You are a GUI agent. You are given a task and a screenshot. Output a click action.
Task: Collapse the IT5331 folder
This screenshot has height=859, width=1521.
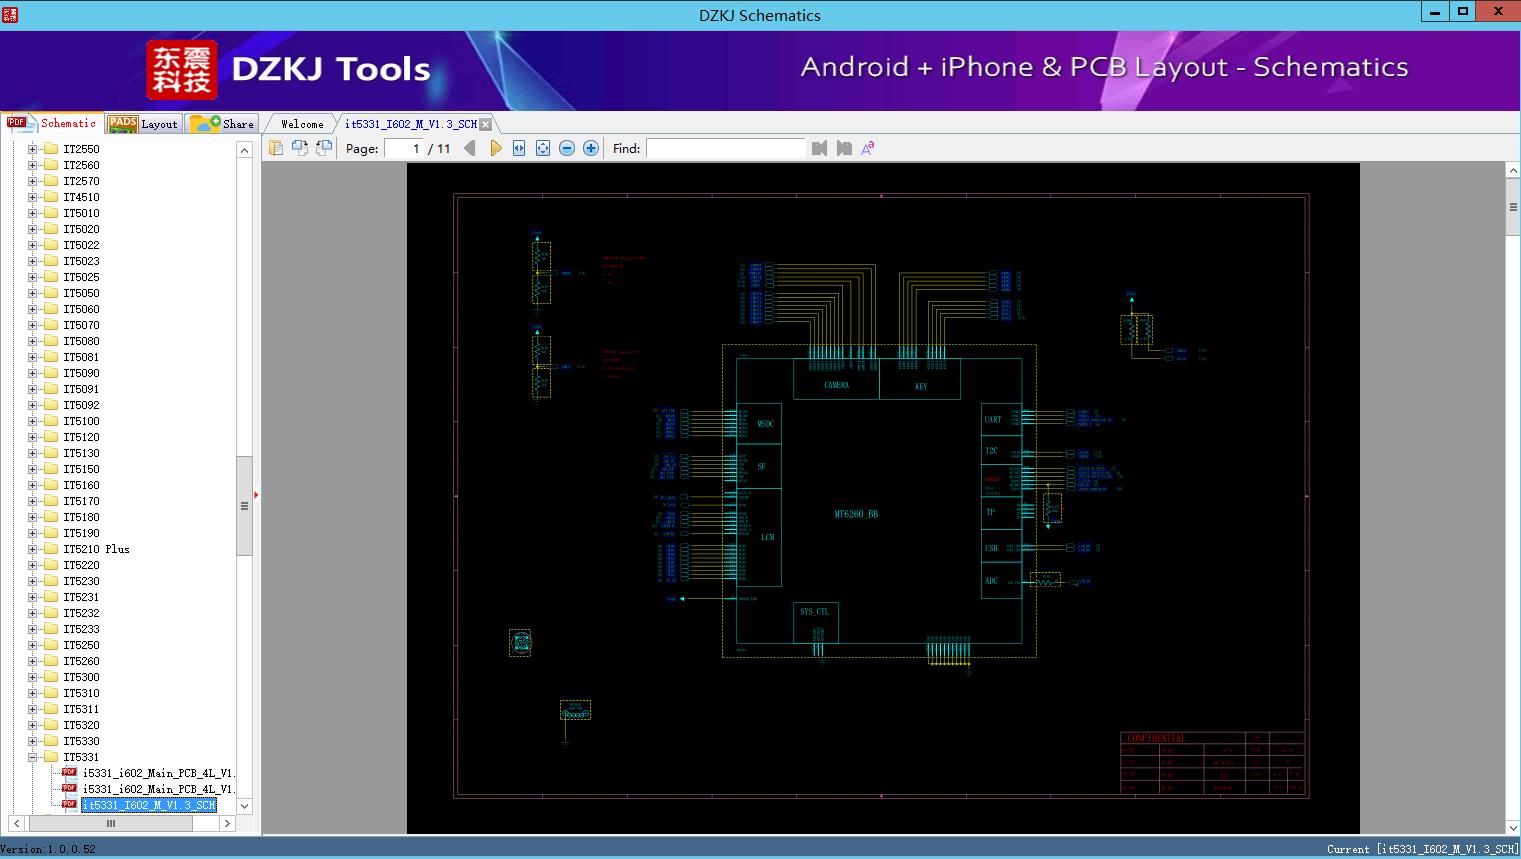[33, 757]
